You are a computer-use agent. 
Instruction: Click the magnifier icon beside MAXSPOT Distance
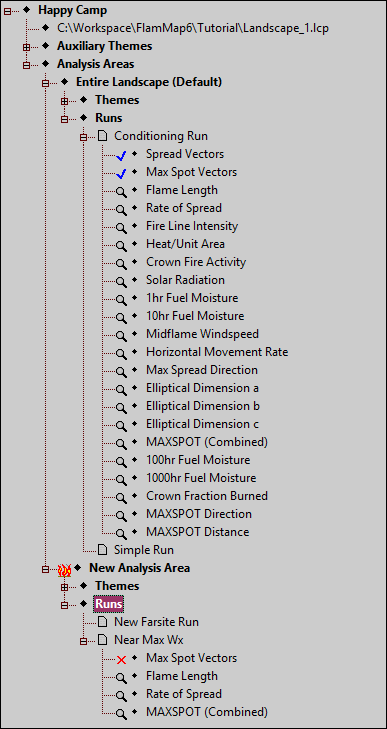click(121, 533)
